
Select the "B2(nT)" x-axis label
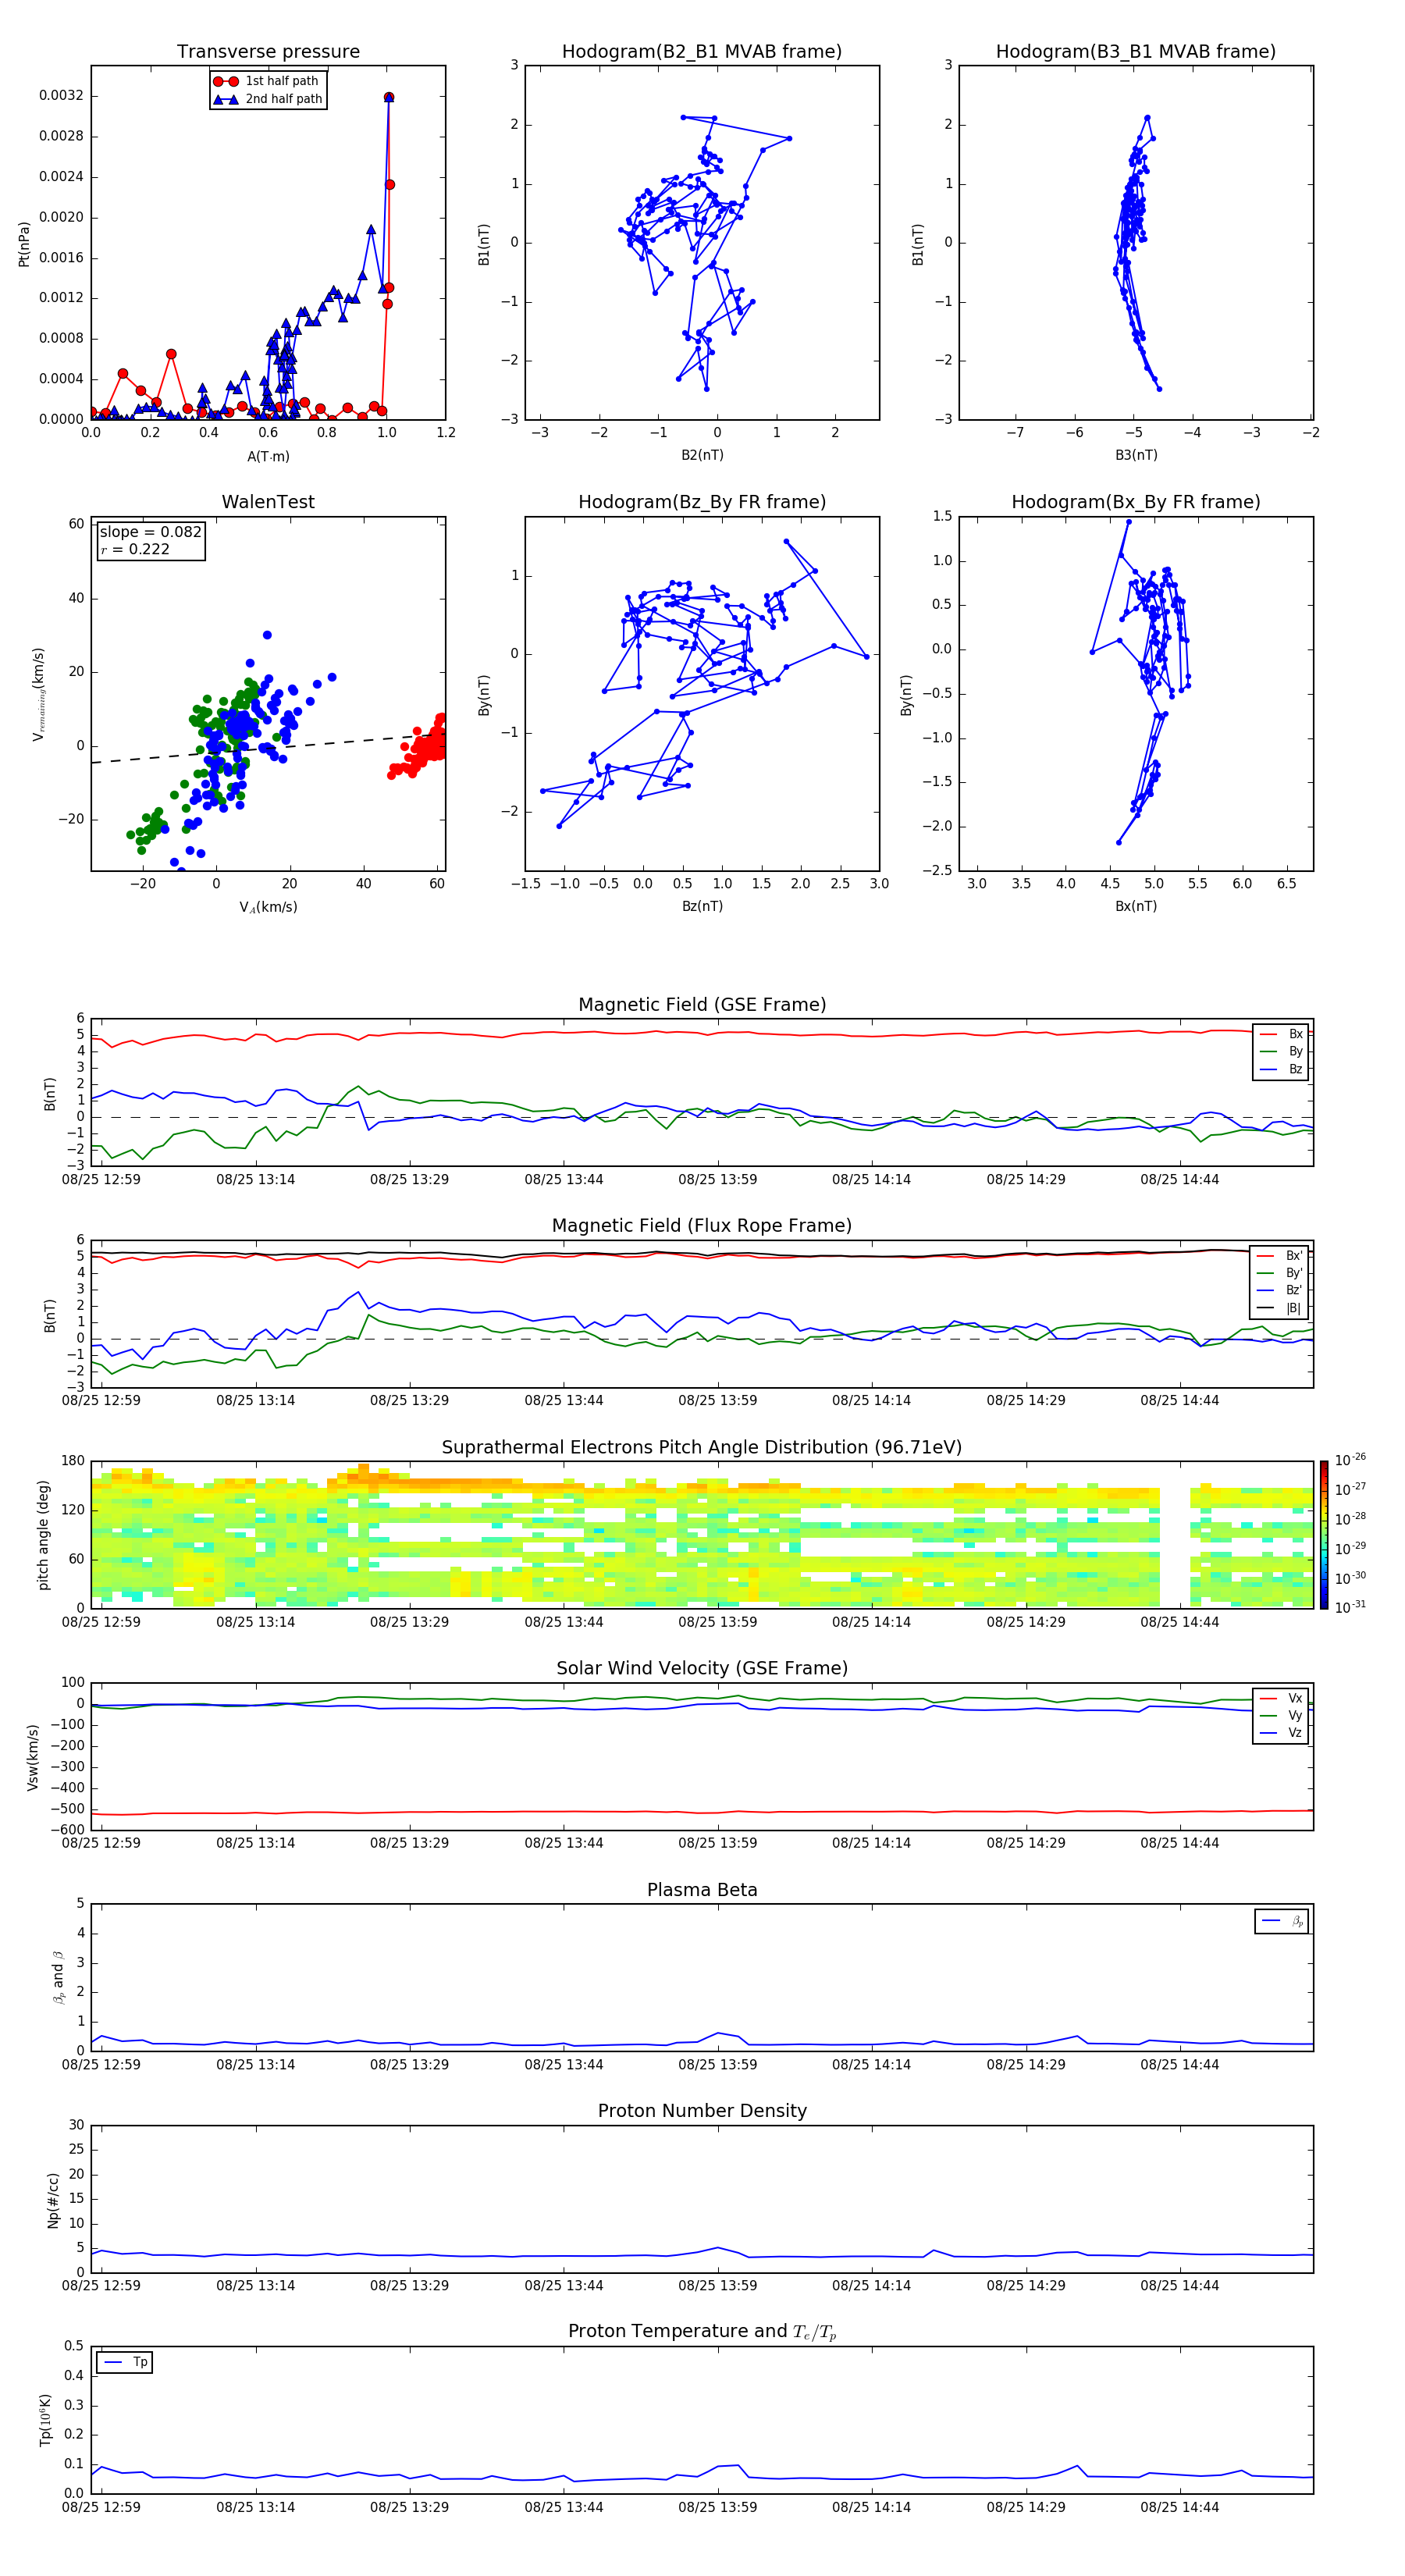[702, 455]
